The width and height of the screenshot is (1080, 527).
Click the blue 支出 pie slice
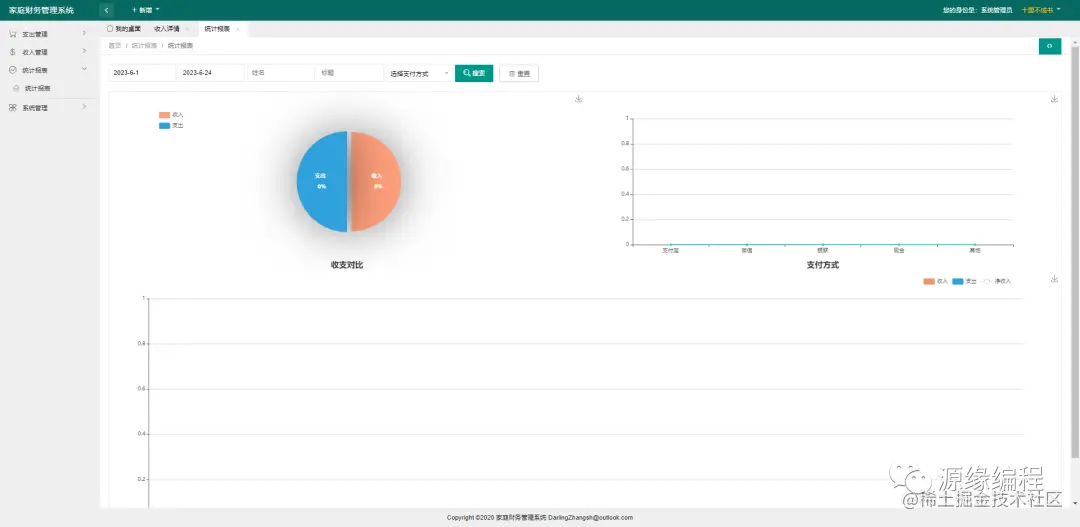[322, 181]
